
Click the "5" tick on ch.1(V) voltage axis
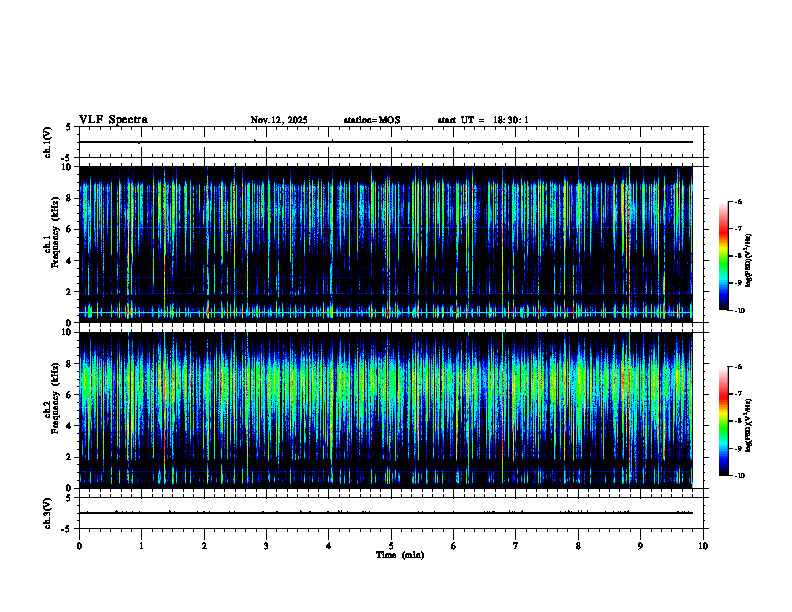[x=69, y=128]
